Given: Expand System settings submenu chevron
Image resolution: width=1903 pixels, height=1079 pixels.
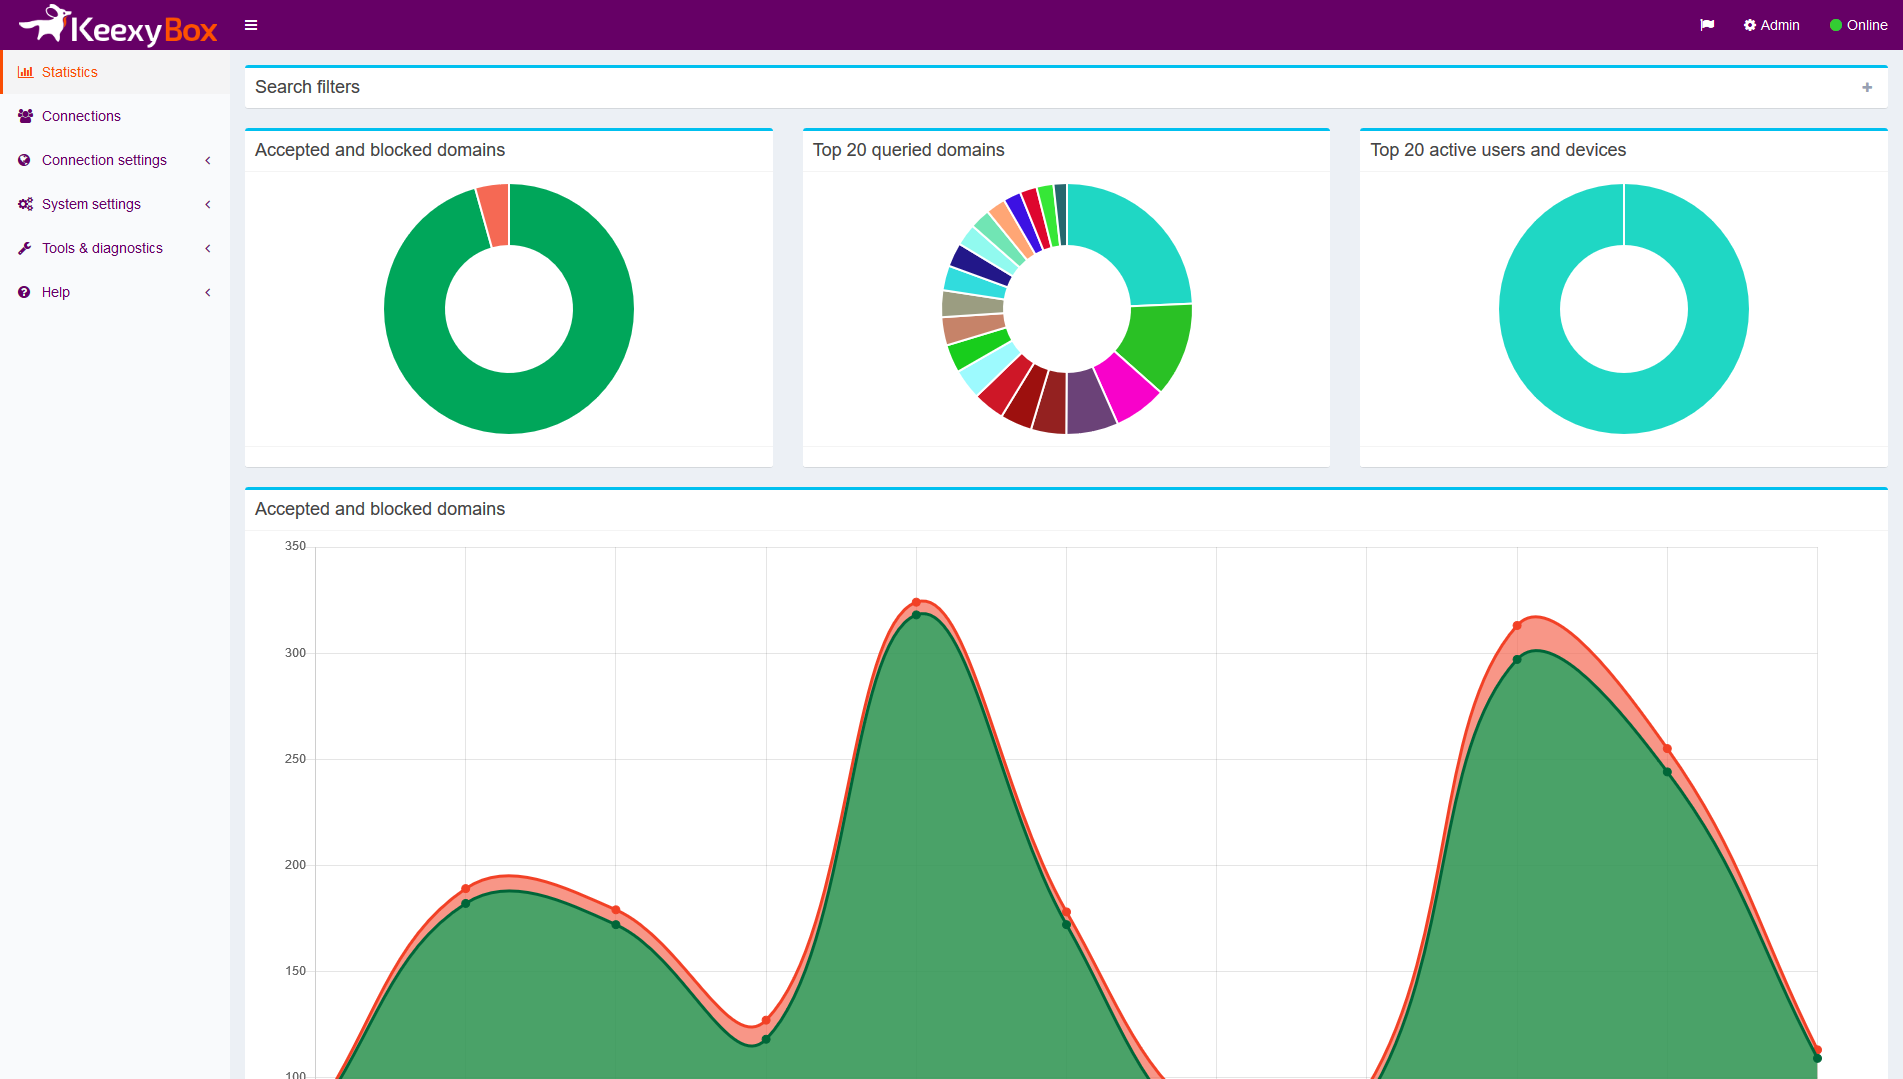Looking at the screenshot, I should [x=208, y=204].
